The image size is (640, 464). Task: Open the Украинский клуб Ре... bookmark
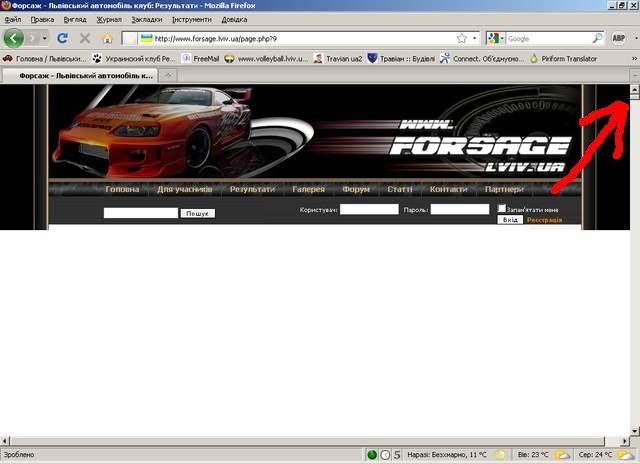click(x=133, y=59)
